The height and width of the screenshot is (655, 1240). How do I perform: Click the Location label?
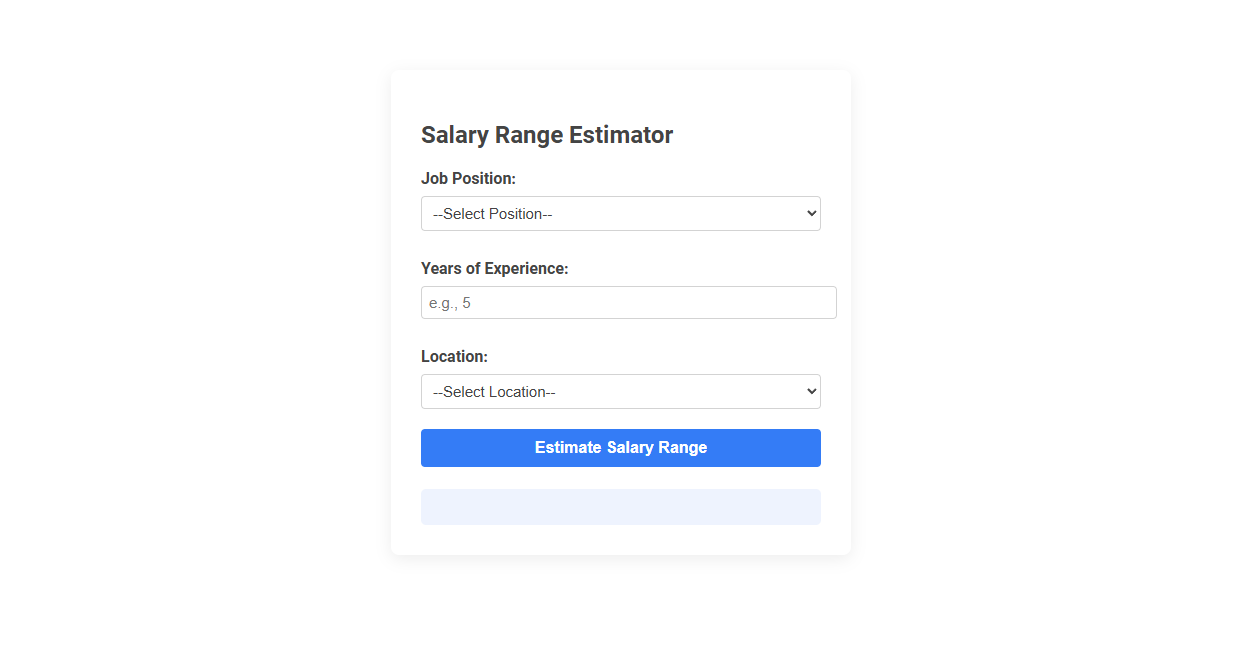pos(454,356)
